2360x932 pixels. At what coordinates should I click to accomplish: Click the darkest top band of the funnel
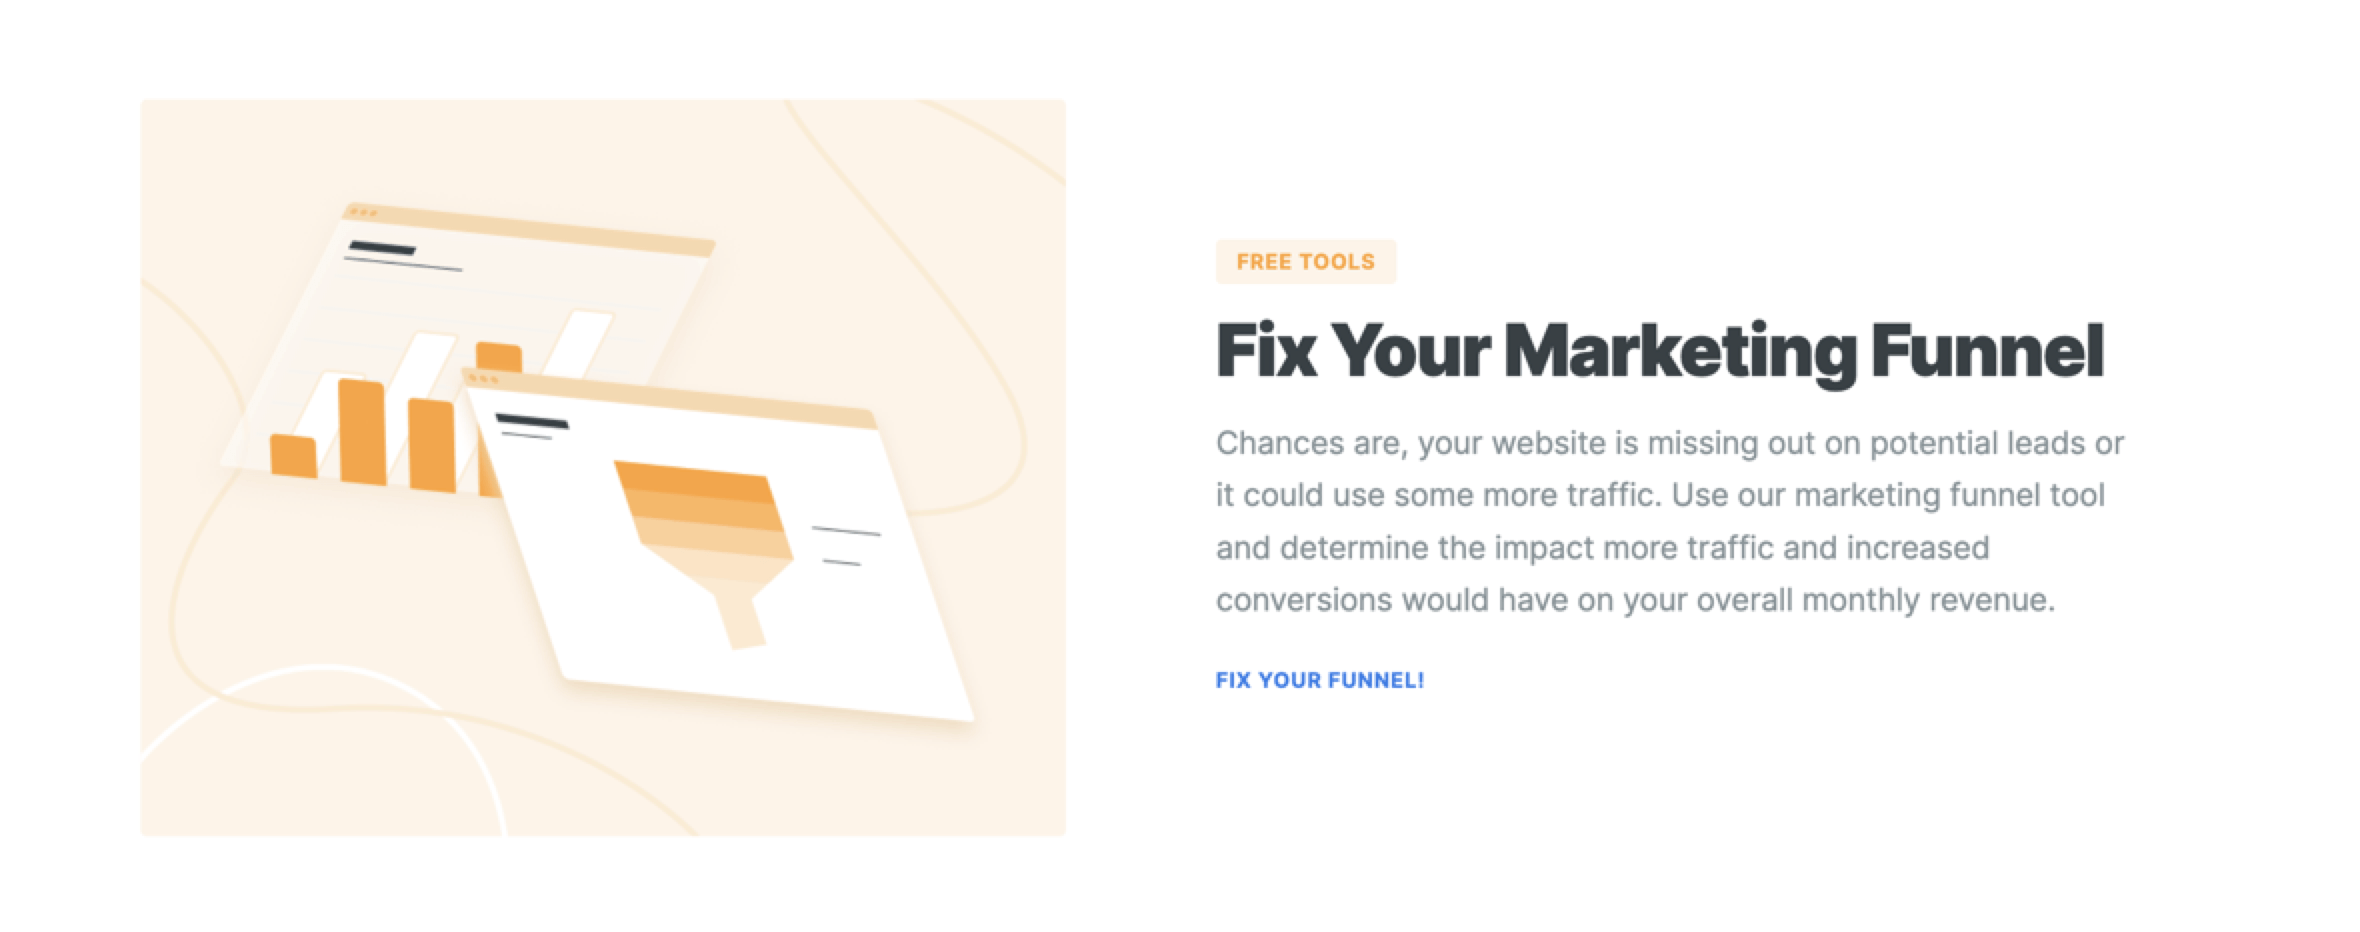692,480
